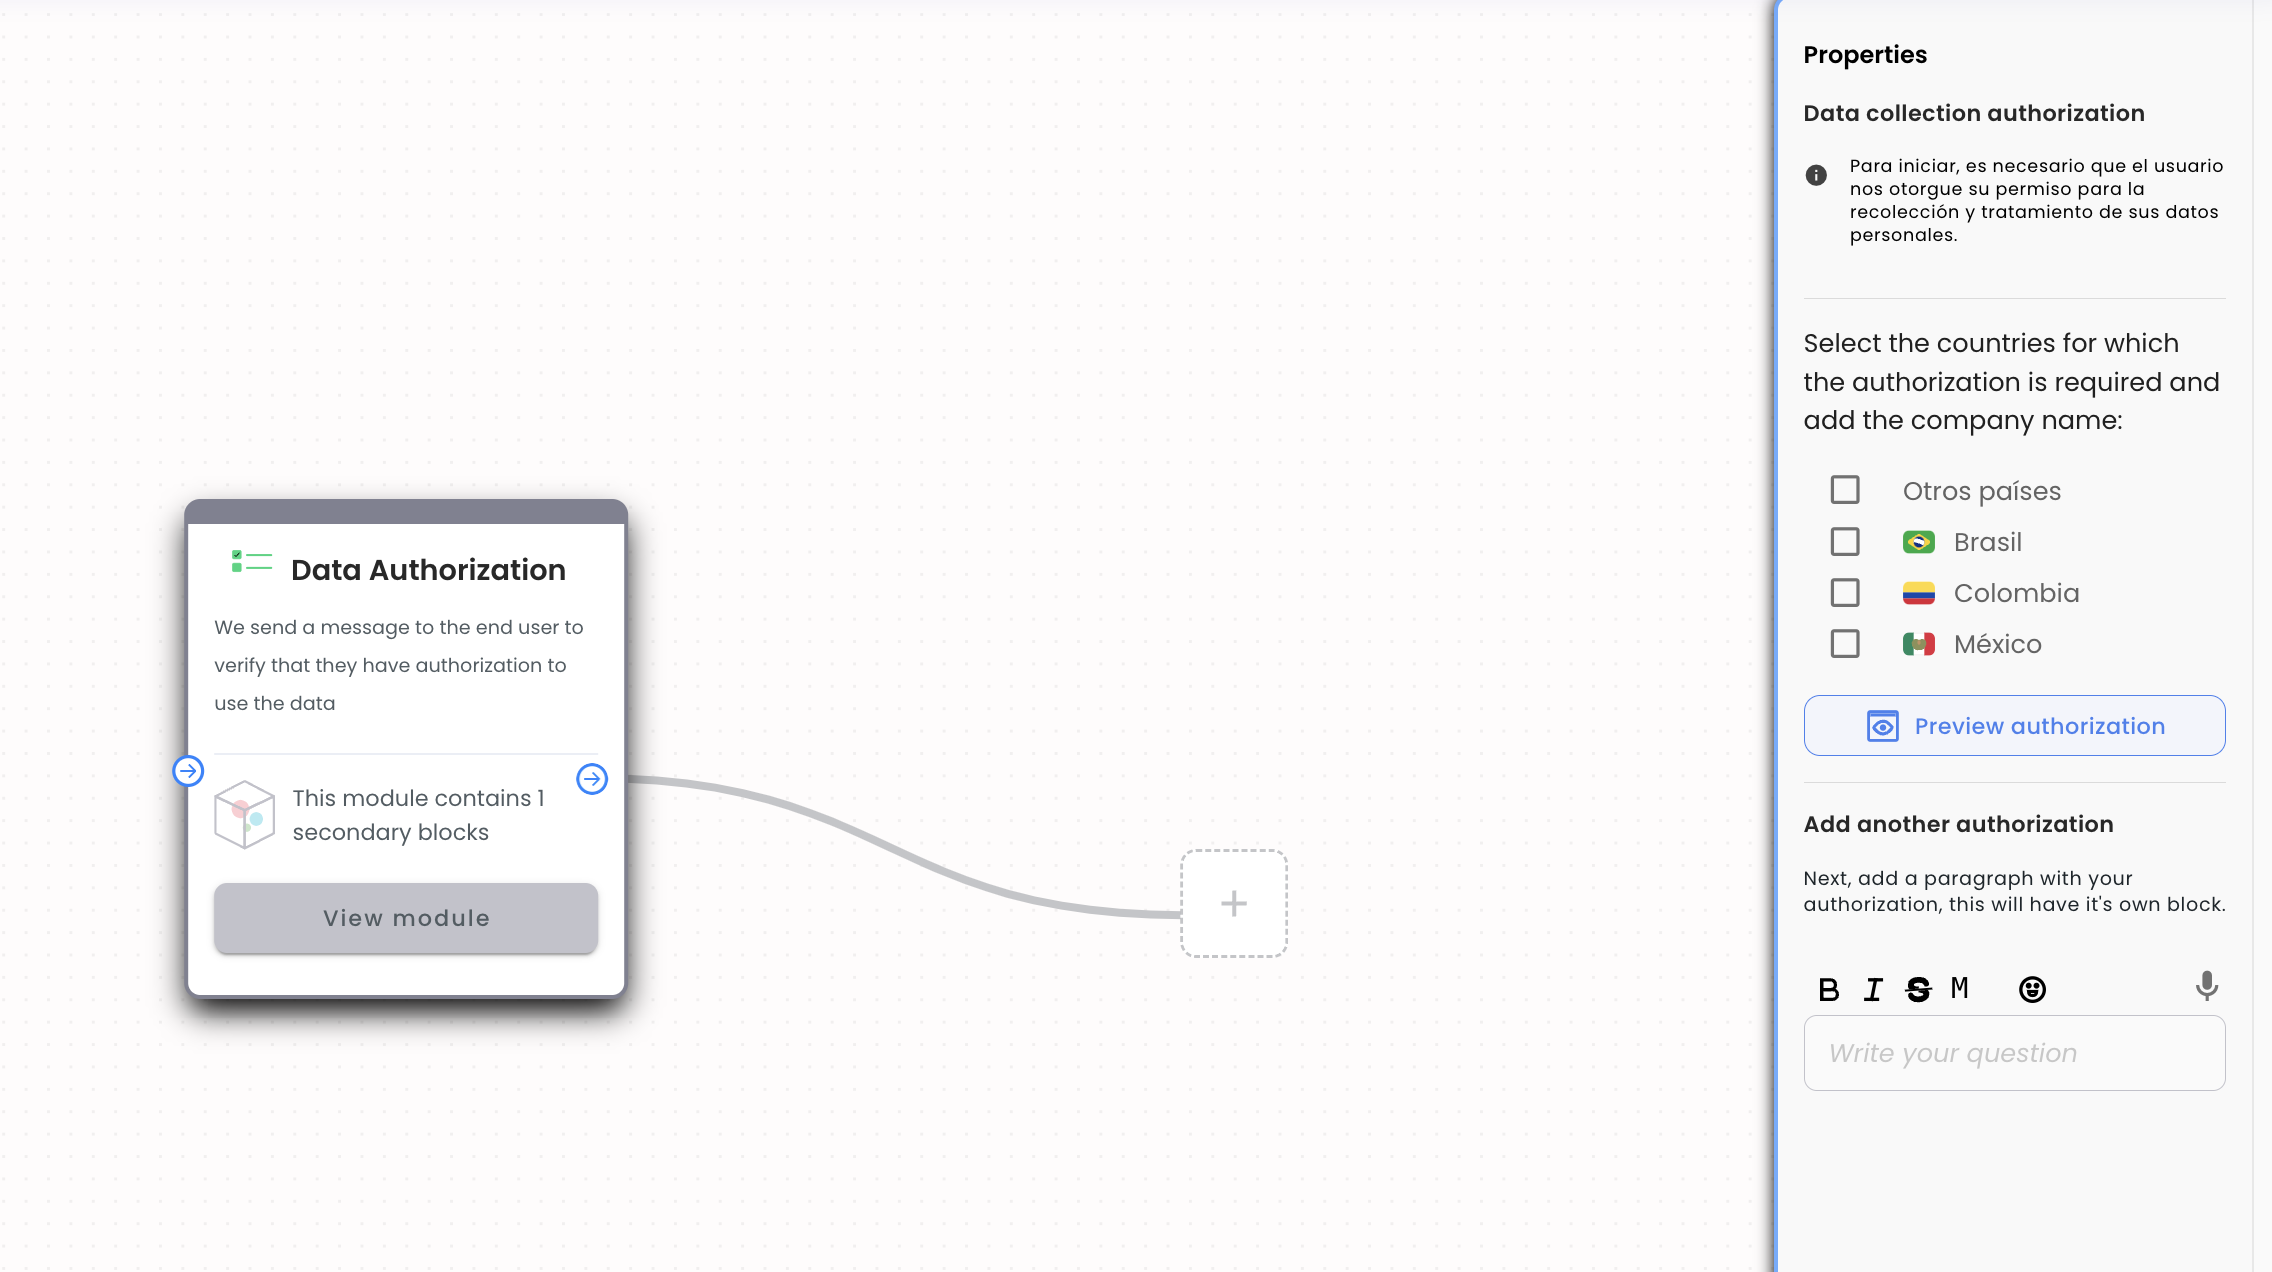Enable the Brasil country checkbox
Viewport: 2272px width, 1272px height.
pos(1846,542)
